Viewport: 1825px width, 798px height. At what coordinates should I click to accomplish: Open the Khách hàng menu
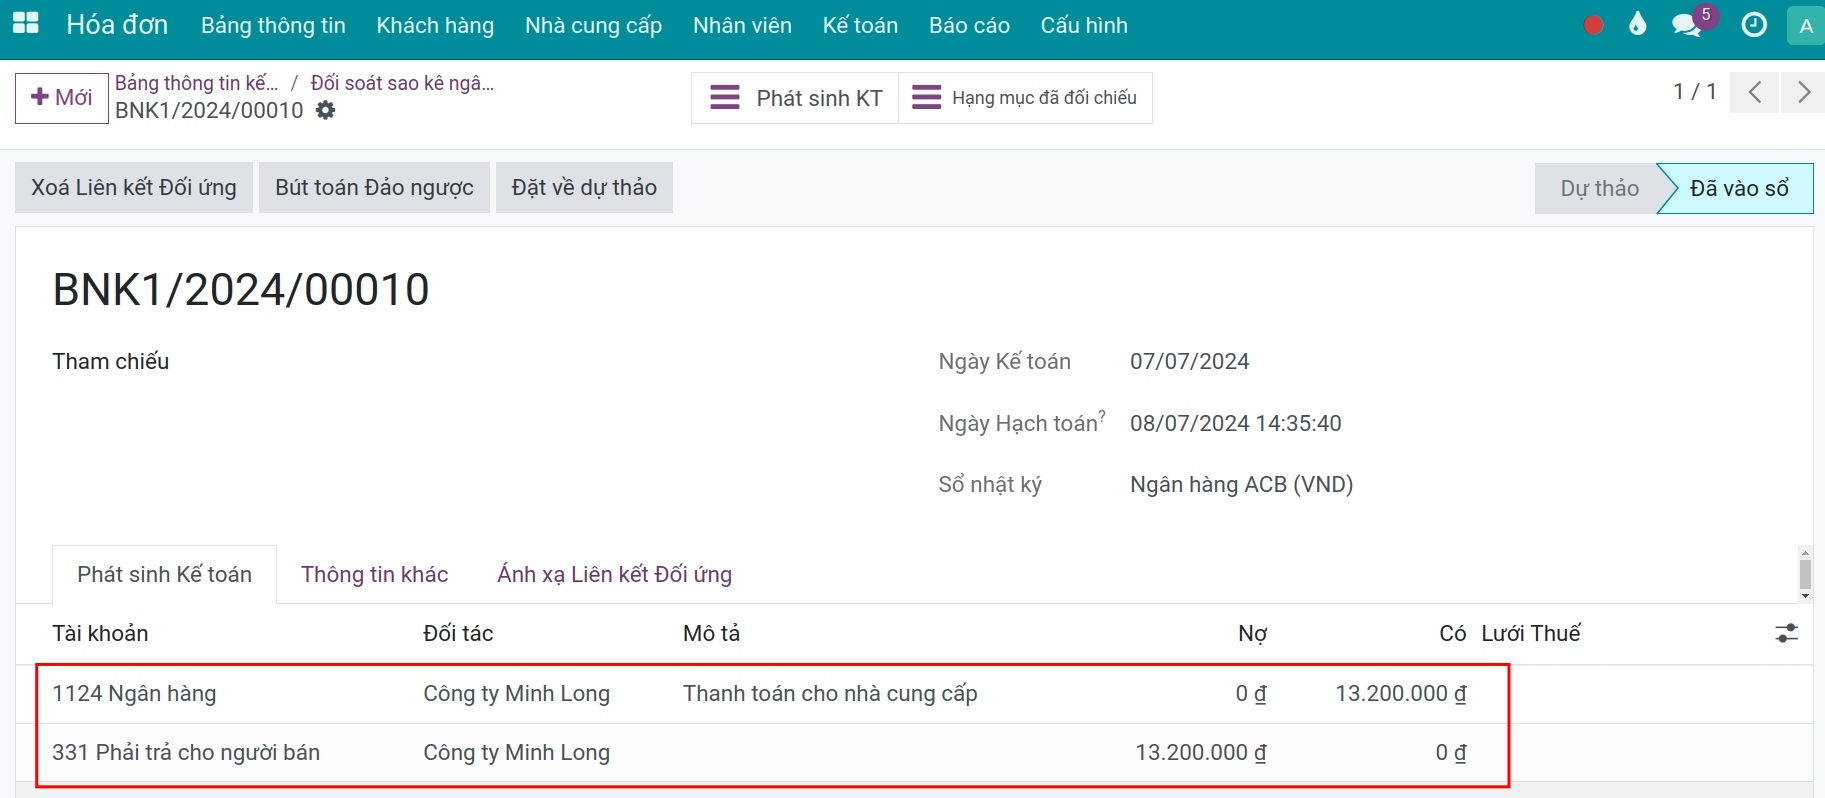point(435,25)
